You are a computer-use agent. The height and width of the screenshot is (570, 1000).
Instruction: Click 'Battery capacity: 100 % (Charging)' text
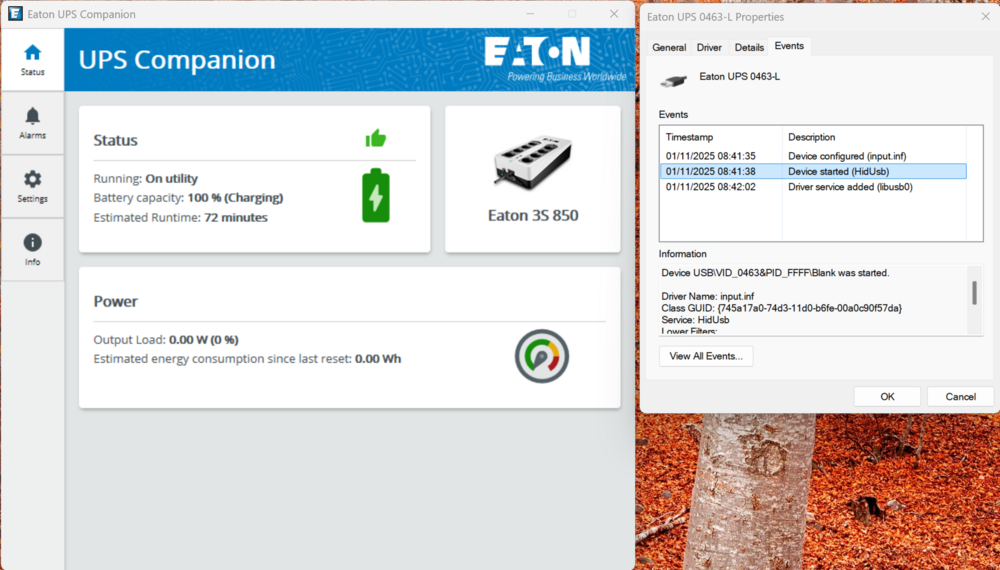188,198
